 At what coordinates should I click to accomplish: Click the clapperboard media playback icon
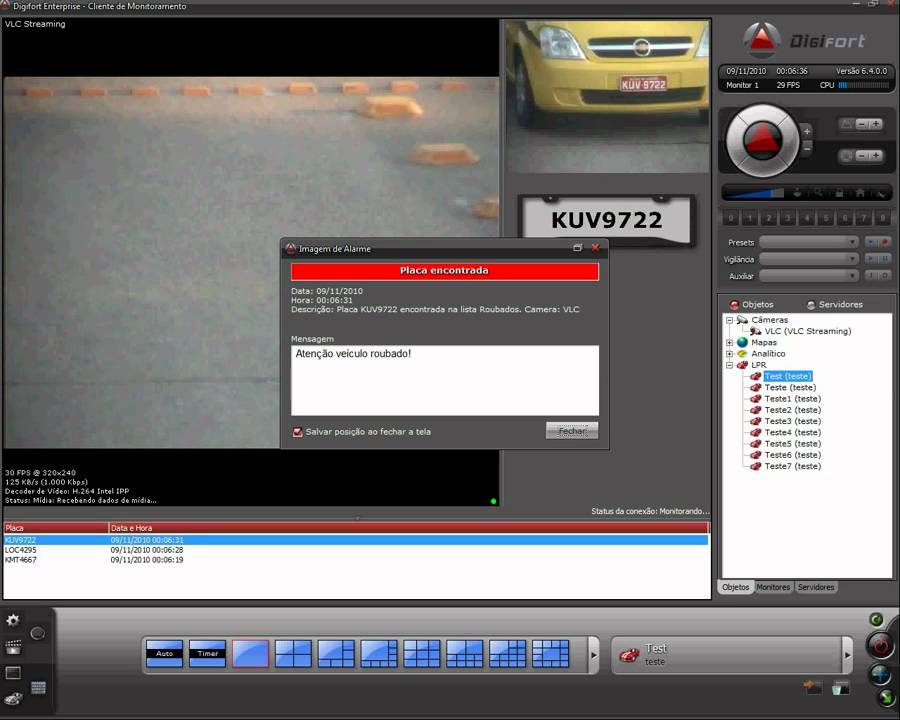coord(13,647)
